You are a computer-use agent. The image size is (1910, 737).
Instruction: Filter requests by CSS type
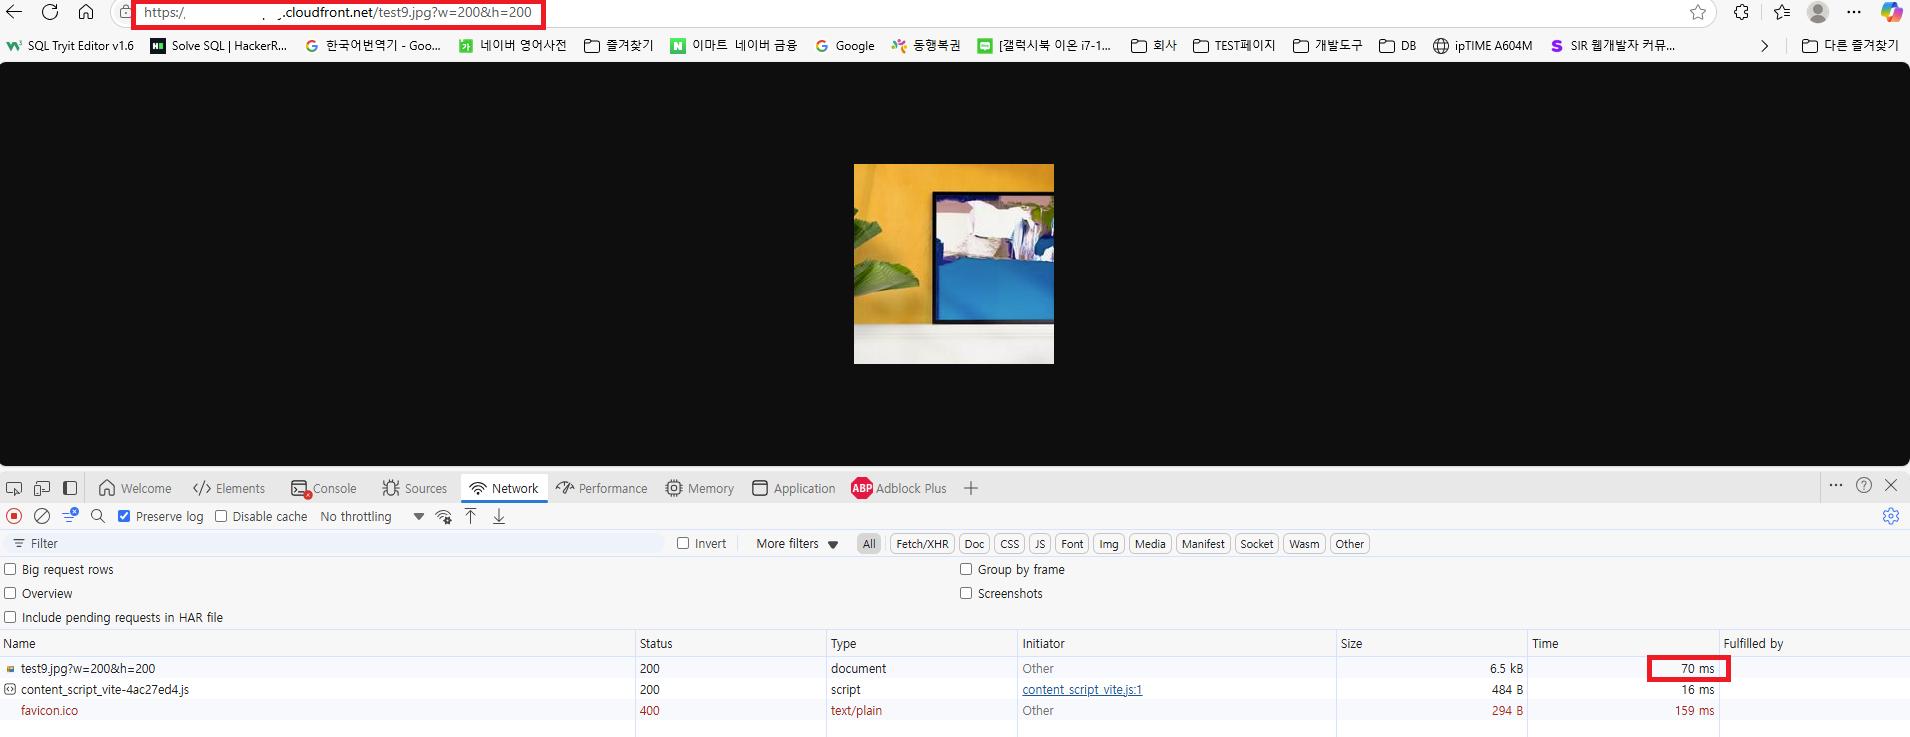pos(1010,544)
